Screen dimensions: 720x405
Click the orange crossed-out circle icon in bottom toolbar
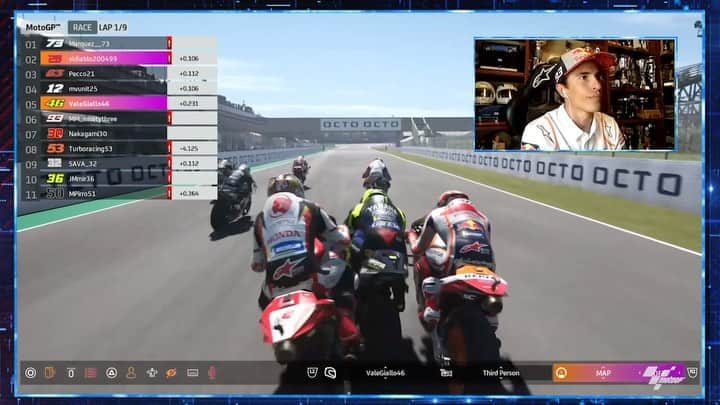171,373
